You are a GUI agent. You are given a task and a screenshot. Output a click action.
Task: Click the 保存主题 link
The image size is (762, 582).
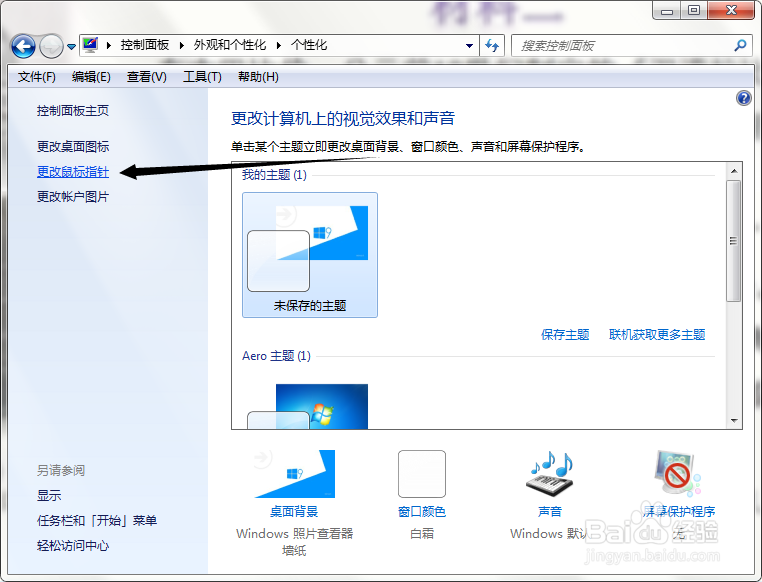coord(565,335)
